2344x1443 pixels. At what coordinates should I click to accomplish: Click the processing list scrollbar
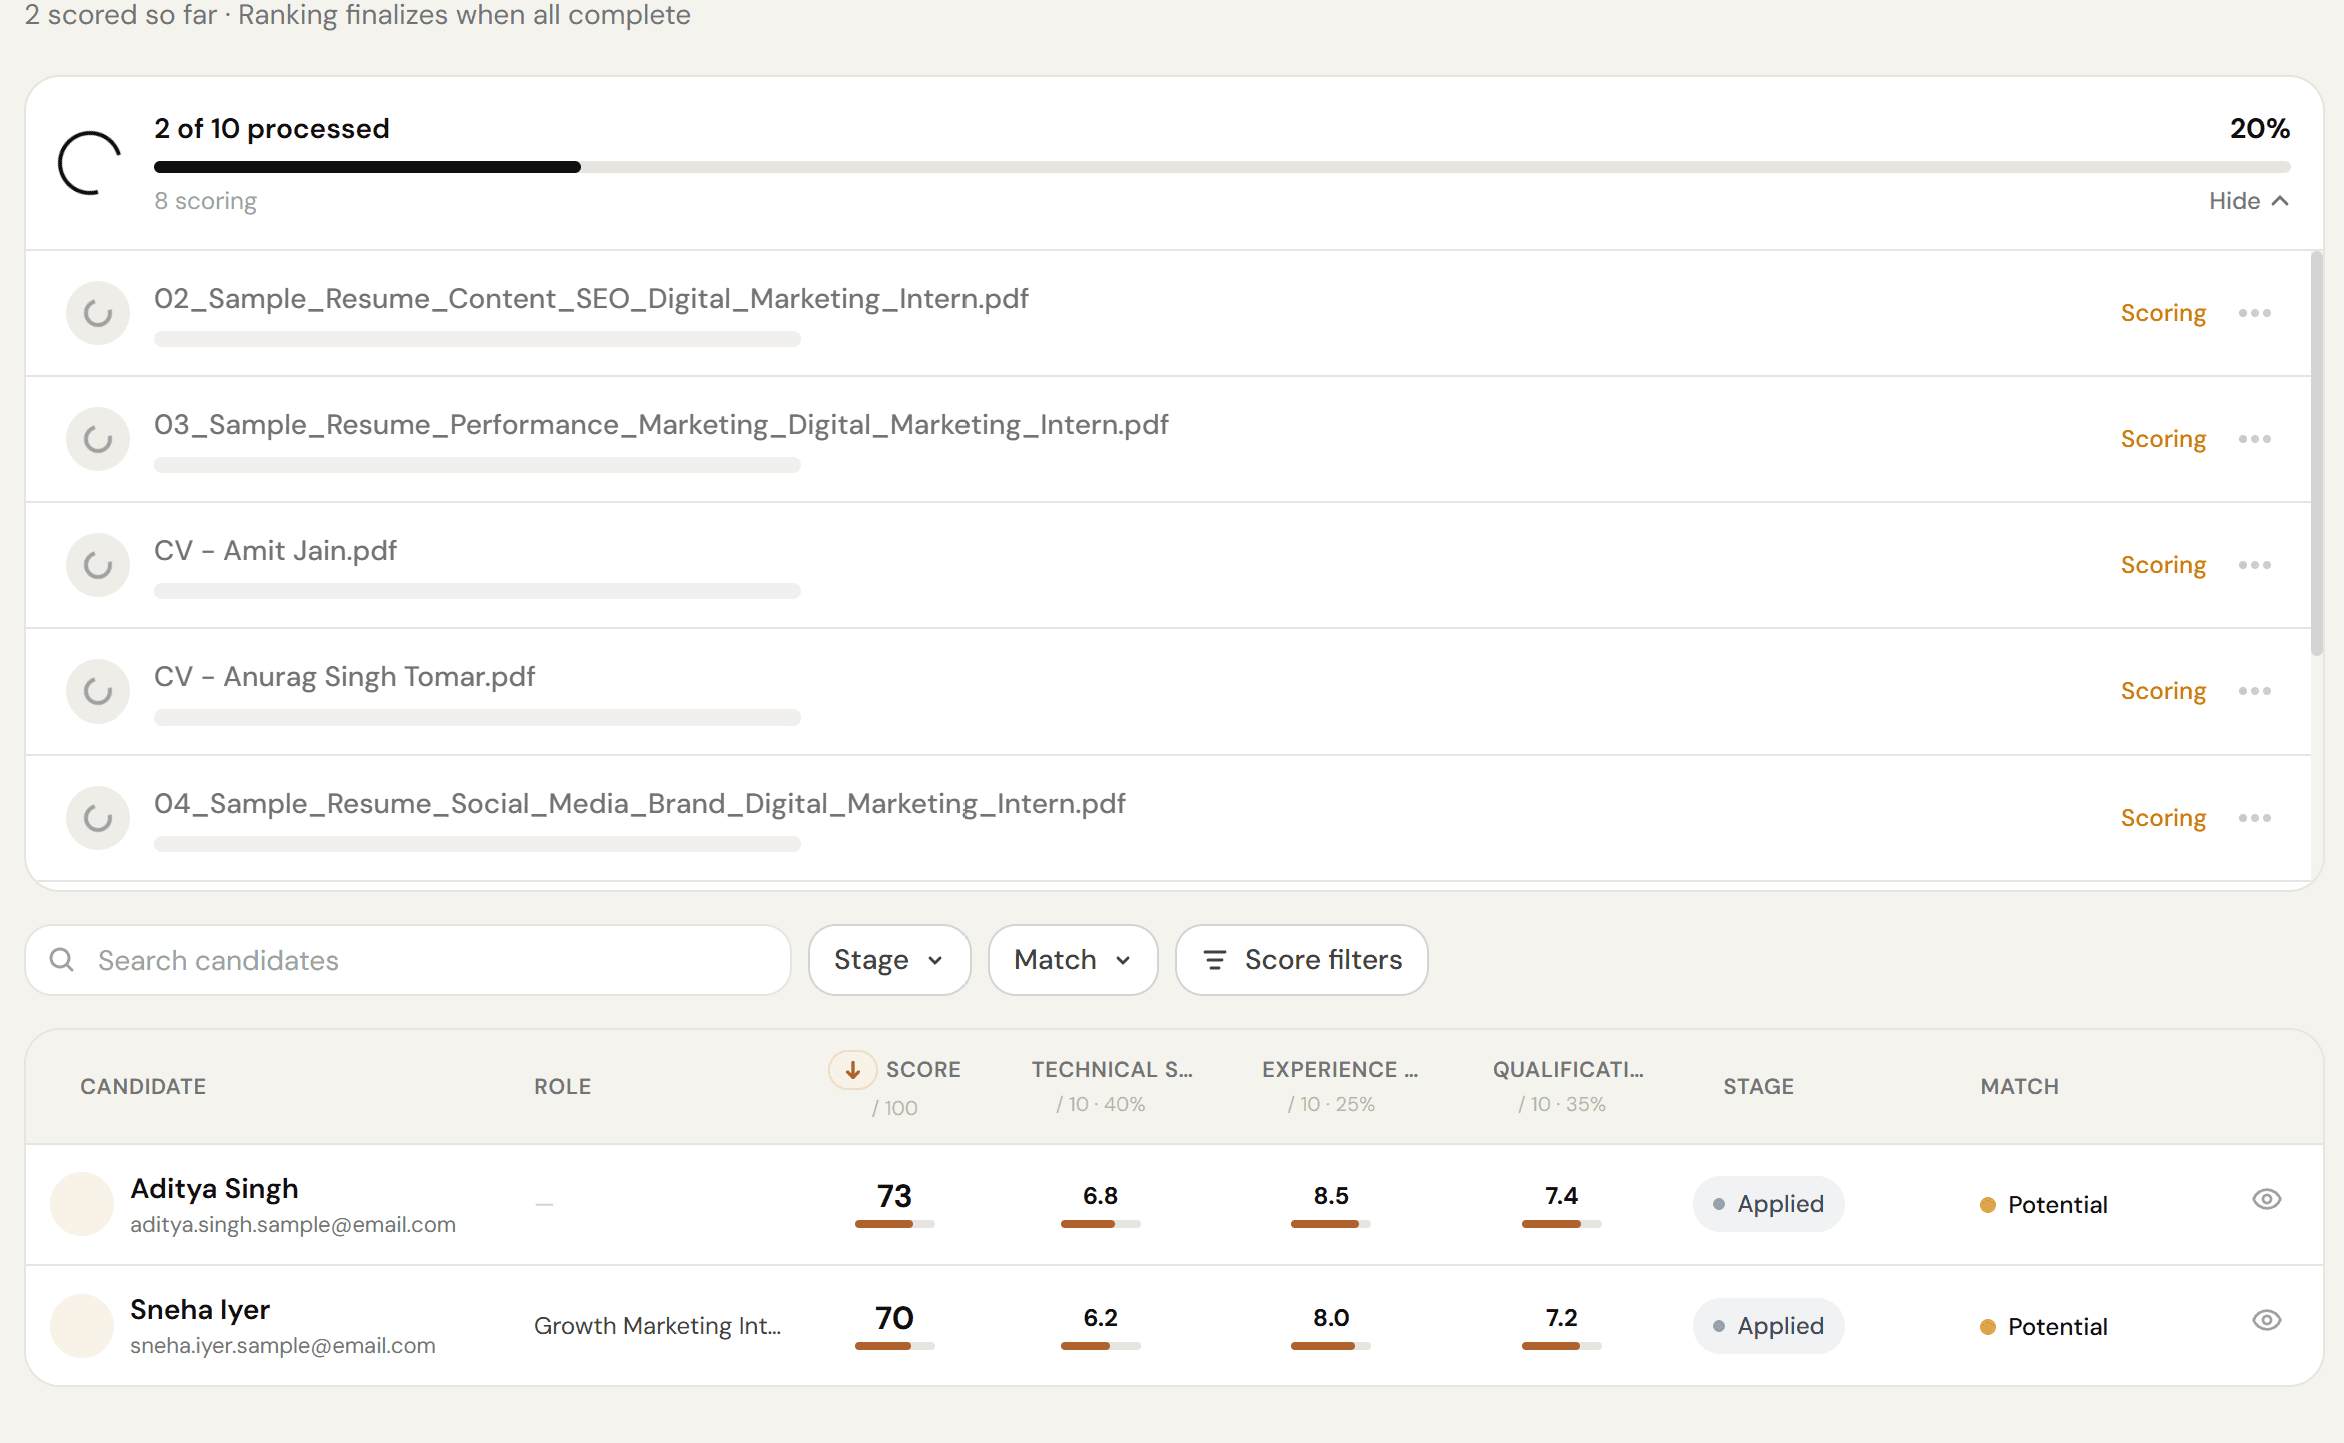2317,455
